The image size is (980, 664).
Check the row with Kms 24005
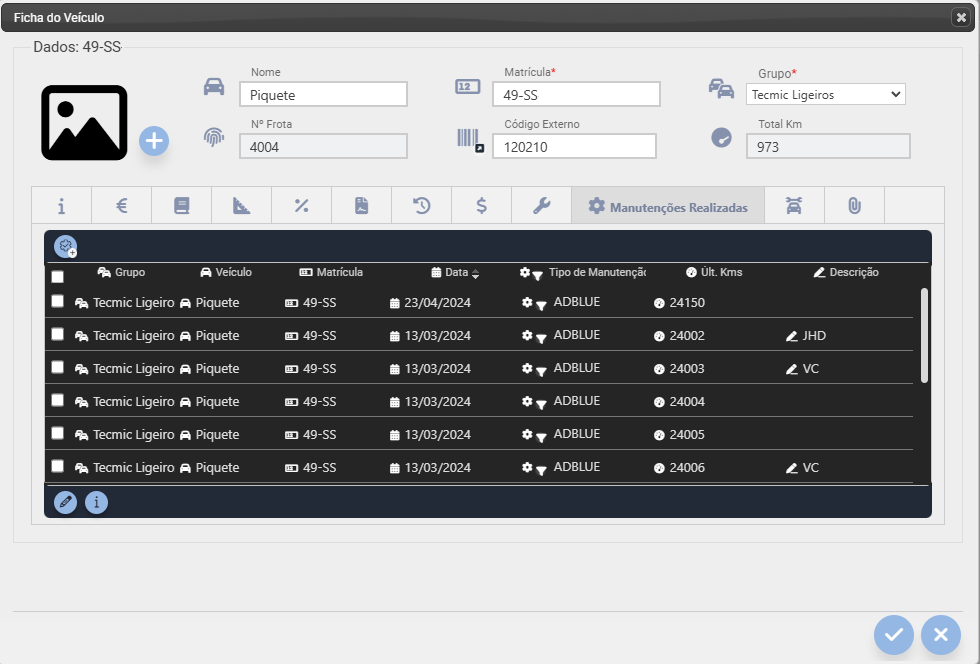coord(58,433)
